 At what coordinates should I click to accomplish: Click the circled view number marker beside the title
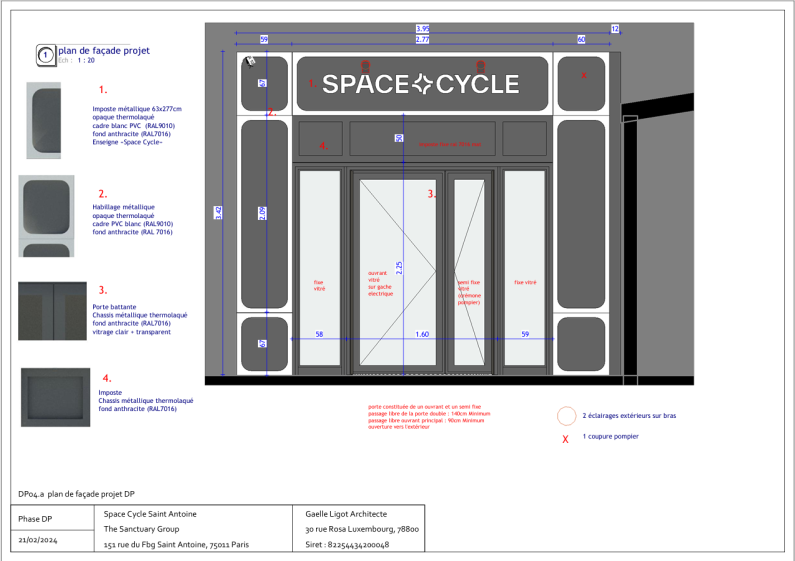[x=46, y=55]
